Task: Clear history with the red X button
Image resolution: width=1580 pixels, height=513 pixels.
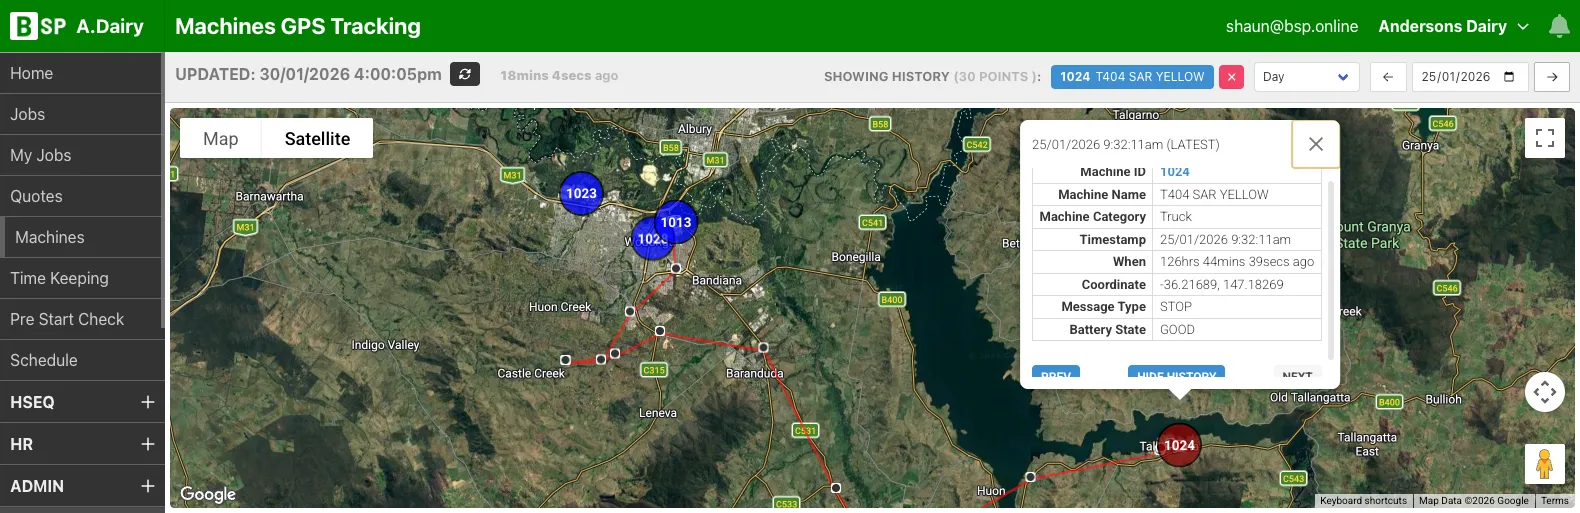Action: (x=1232, y=77)
